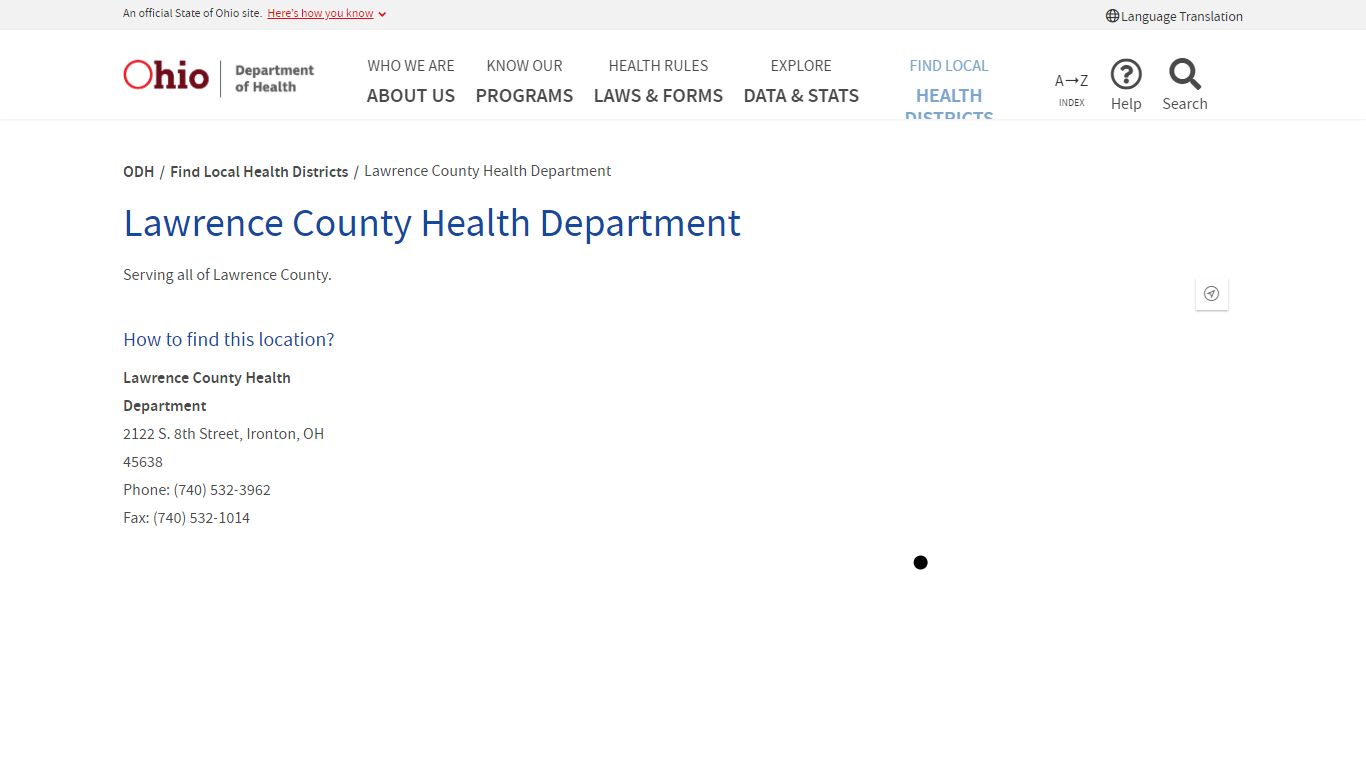Screen dimensions: 1366x768
Task: Open "How to find this location?" link
Action: (228, 339)
